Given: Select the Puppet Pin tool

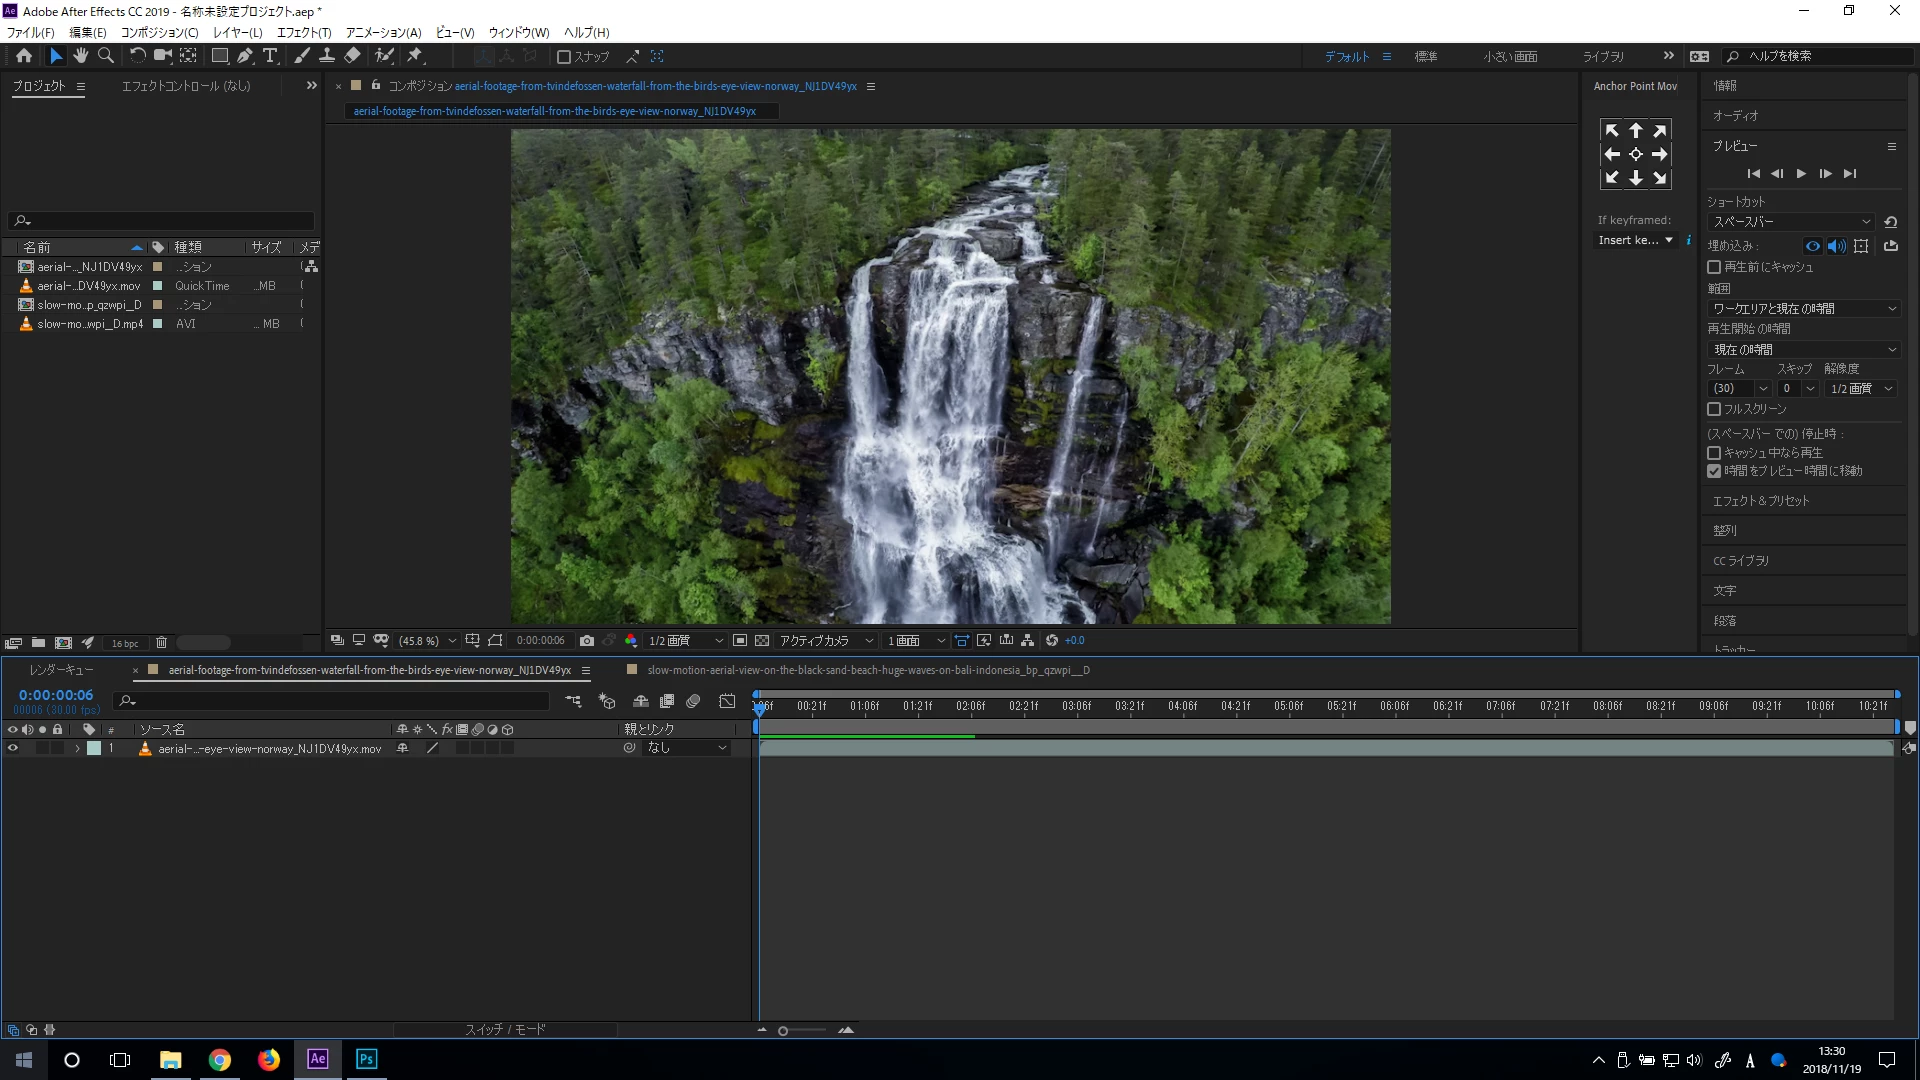Looking at the screenshot, I should click(415, 56).
